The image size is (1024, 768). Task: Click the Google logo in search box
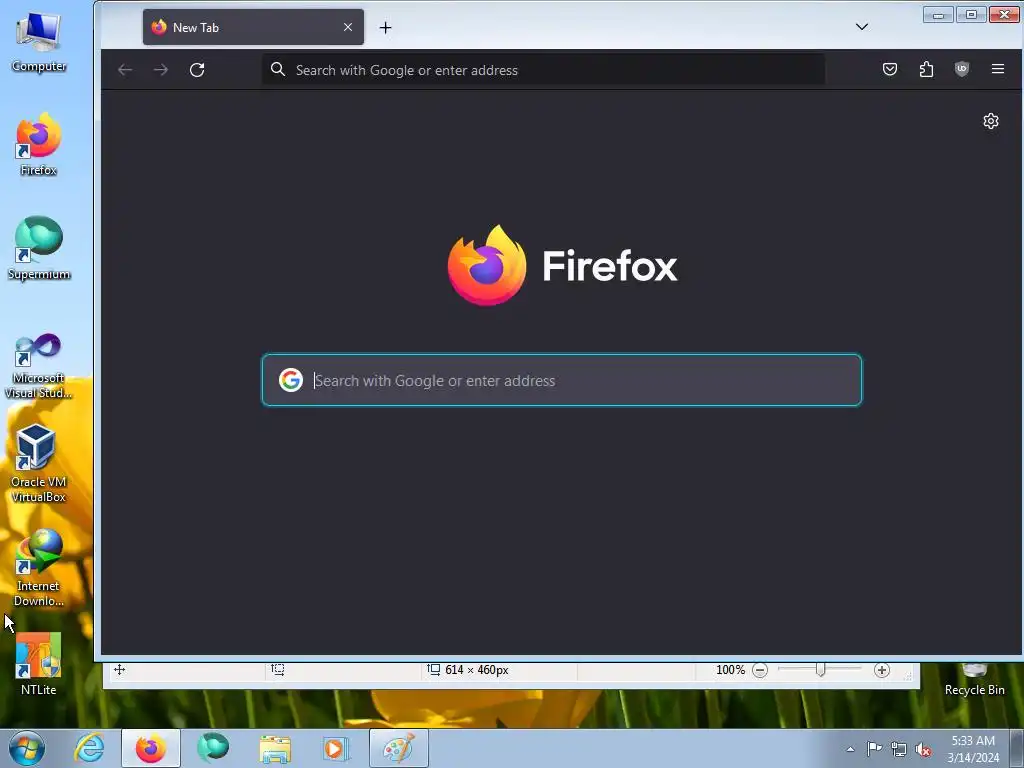click(x=291, y=380)
